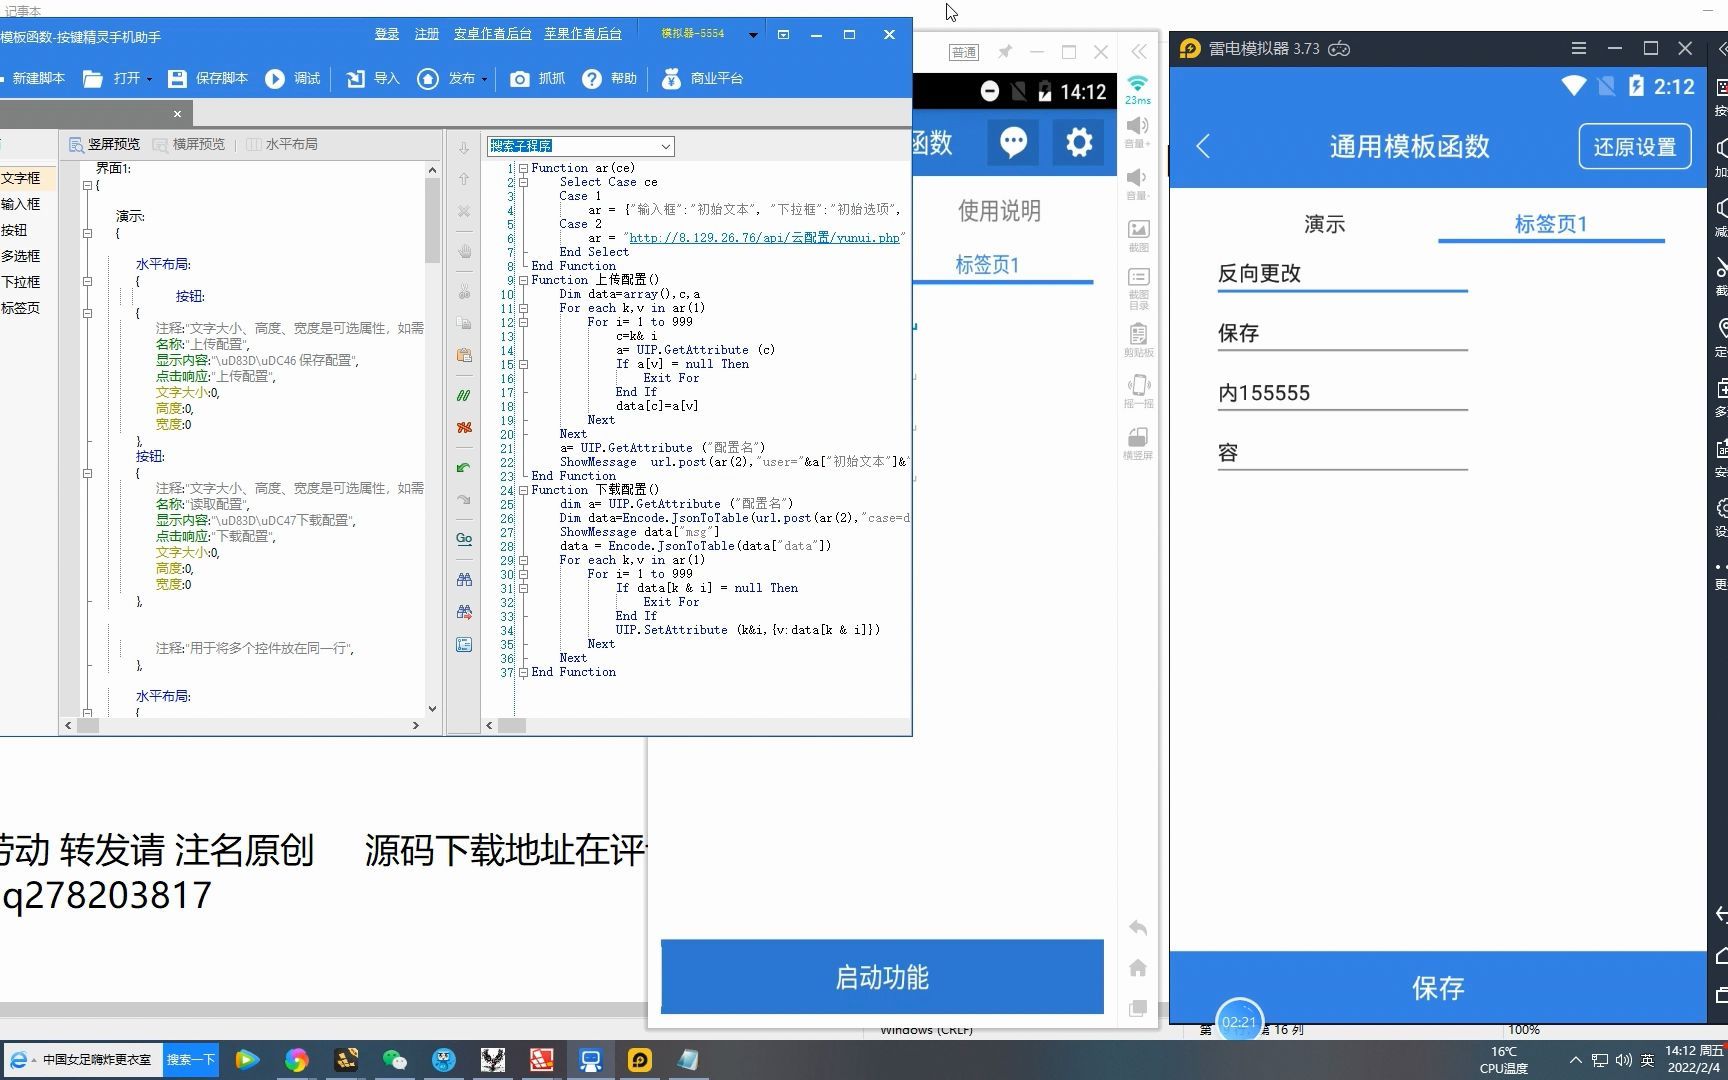Screen dimensions: 1728x1080
Task: Click the 还原设置 button
Action: (1635, 147)
